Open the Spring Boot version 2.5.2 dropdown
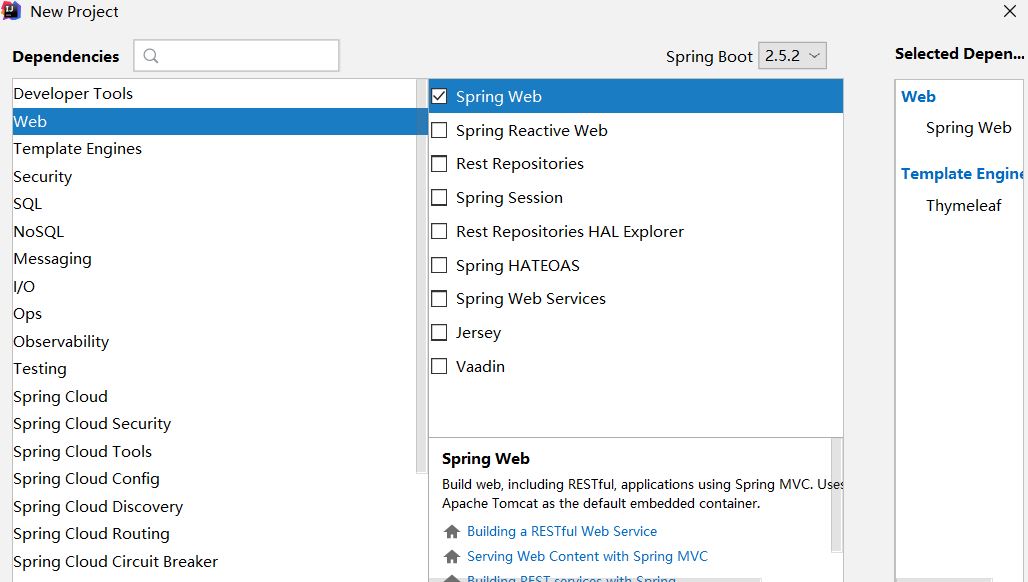 pyautogui.click(x=792, y=56)
